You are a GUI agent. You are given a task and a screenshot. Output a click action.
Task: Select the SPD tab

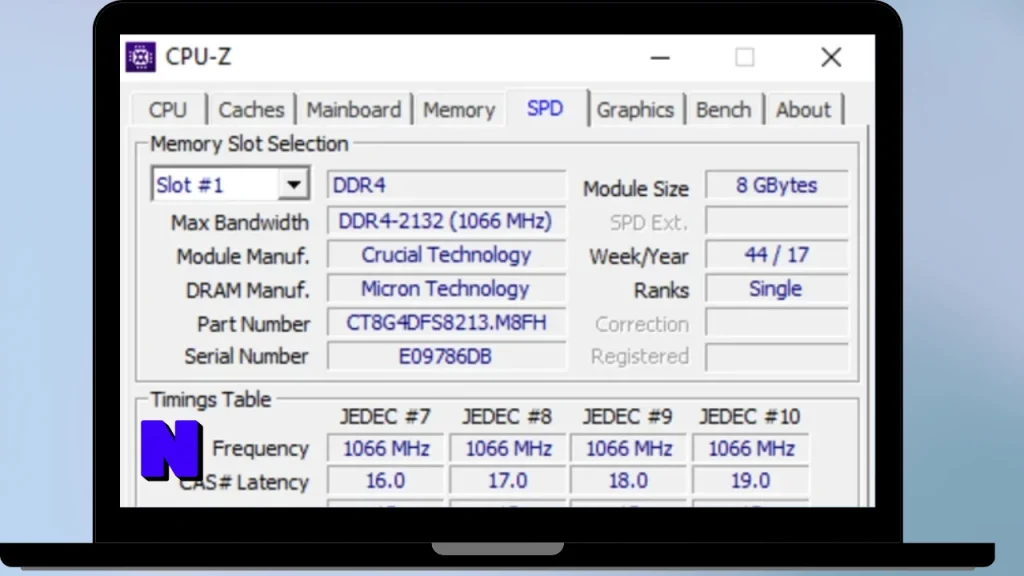545,108
